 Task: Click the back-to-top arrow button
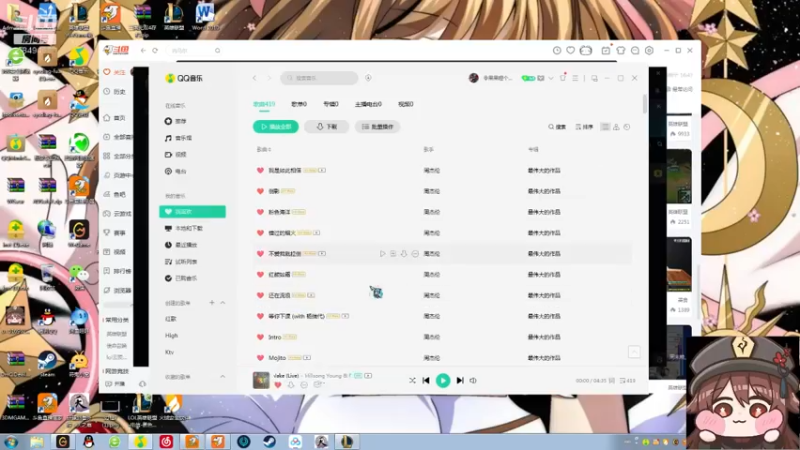click(x=634, y=352)
